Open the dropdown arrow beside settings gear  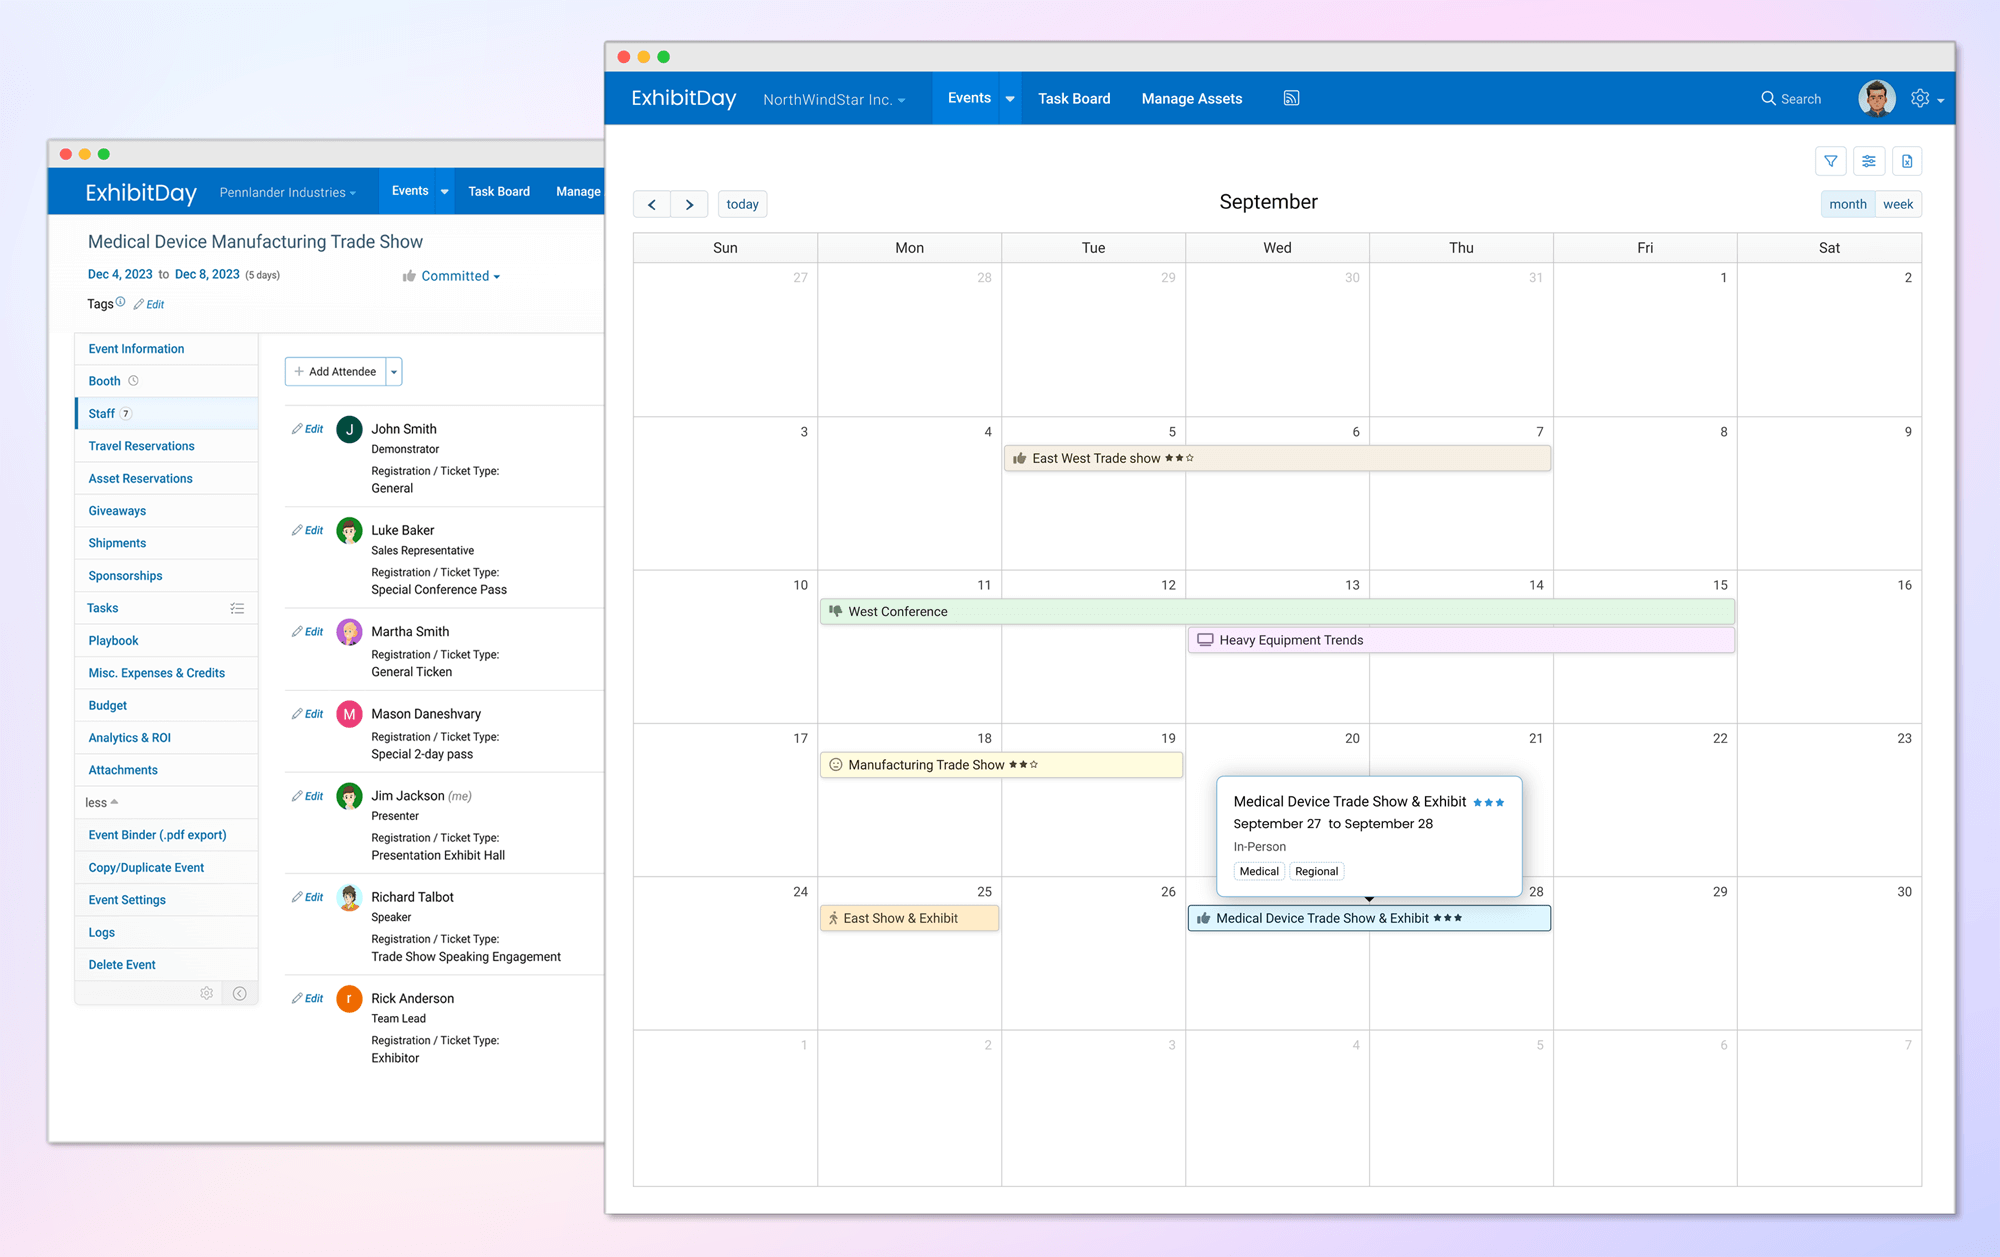click(1940, 100)
